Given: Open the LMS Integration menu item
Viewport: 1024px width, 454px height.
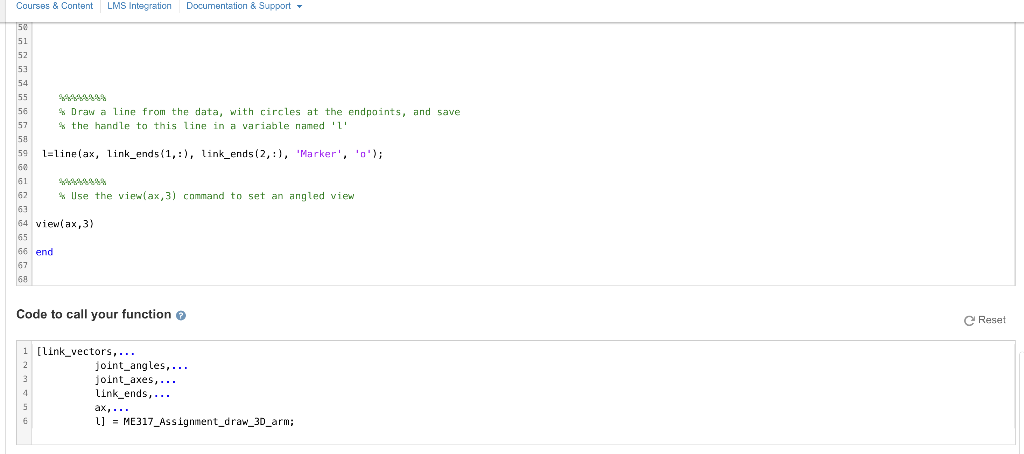Looking at the screenshot, I should 139,6.
